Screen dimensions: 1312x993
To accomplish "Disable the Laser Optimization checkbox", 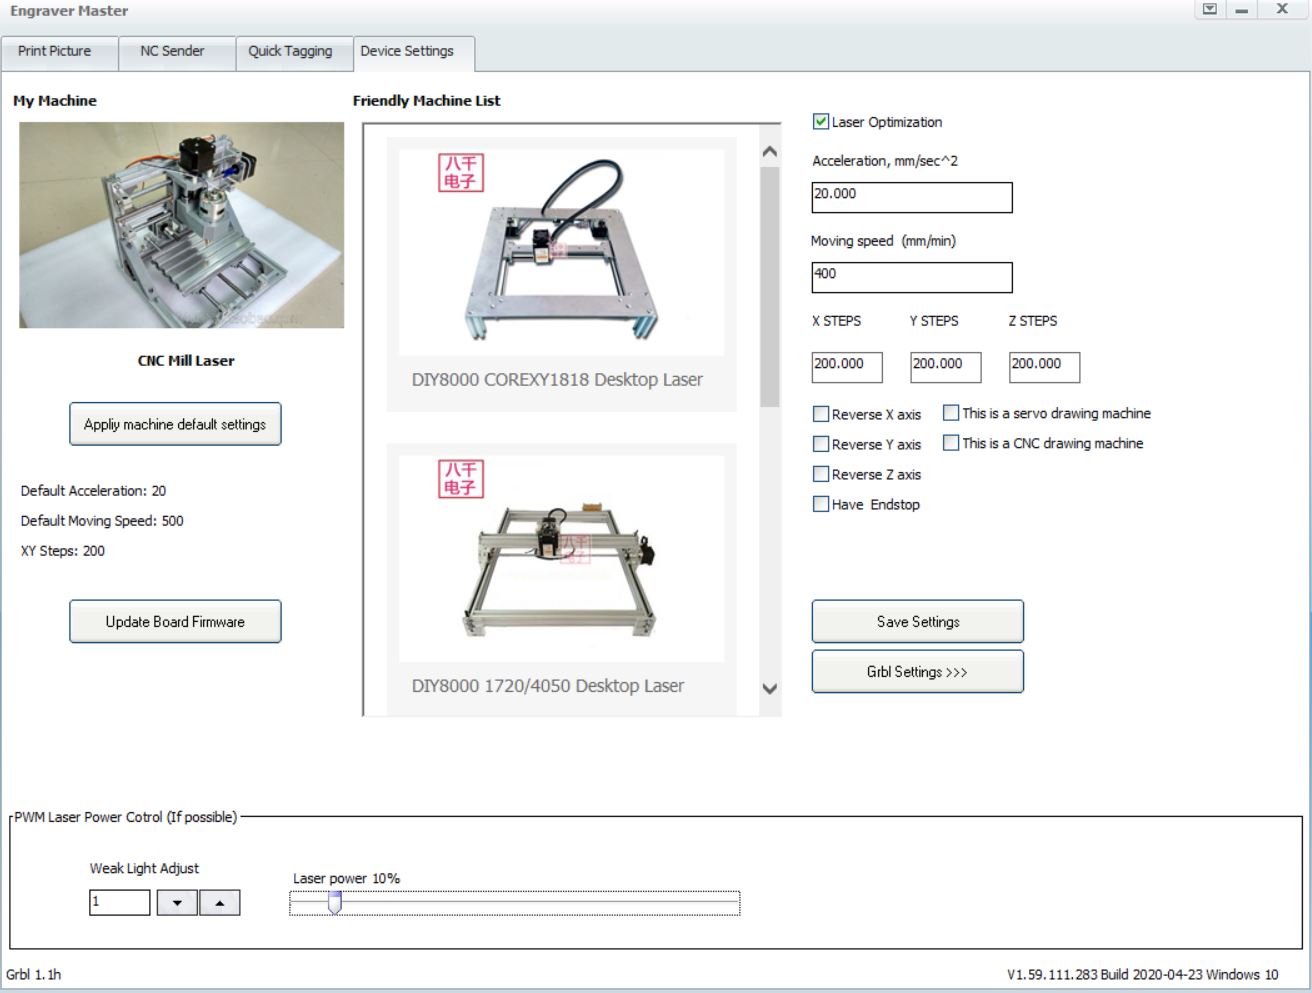I will point(820,121).
